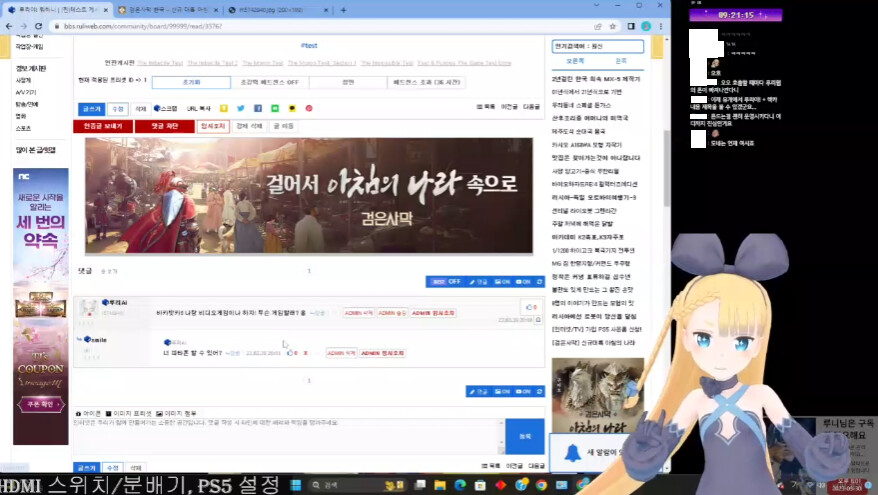Refresh comments in the lower blue bar
Screen dimensions: 878x495
pyautogui.click(x=539, y=391)
